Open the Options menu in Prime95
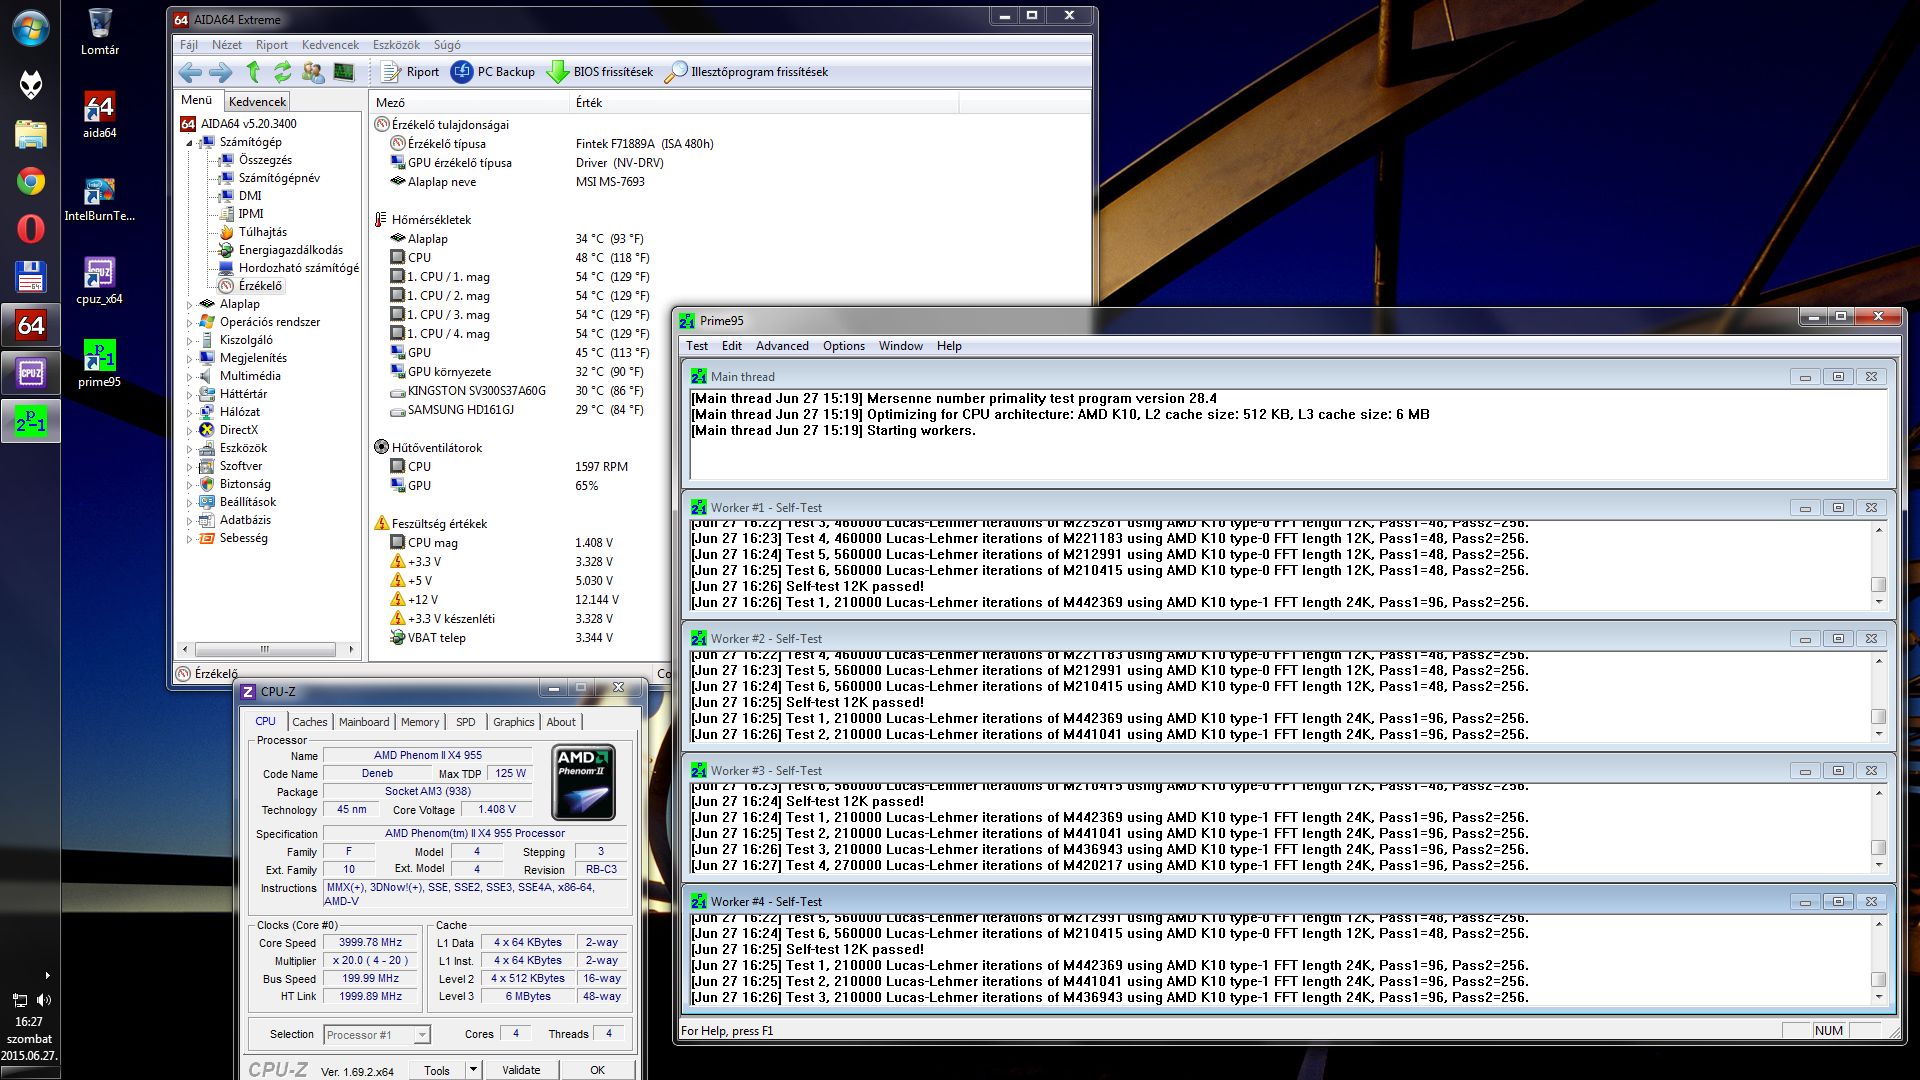1920x1080 pixels. coord(844,346)
